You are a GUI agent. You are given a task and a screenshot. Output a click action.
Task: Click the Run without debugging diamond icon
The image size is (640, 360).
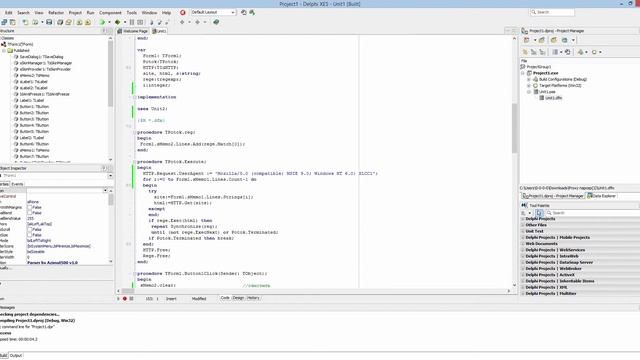coord(118,22)
